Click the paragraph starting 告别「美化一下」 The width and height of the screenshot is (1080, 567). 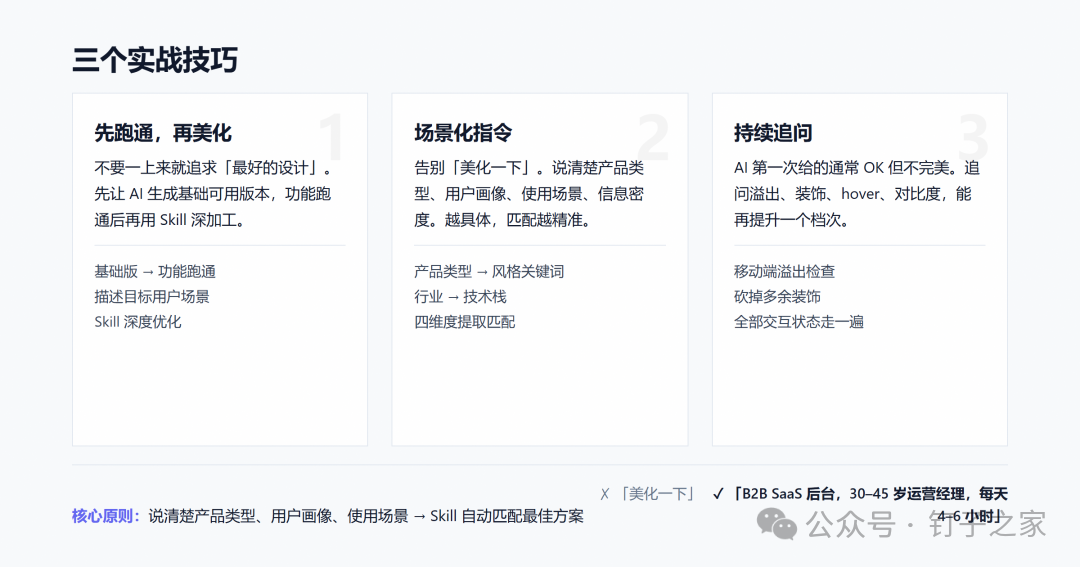coord(529,194)
